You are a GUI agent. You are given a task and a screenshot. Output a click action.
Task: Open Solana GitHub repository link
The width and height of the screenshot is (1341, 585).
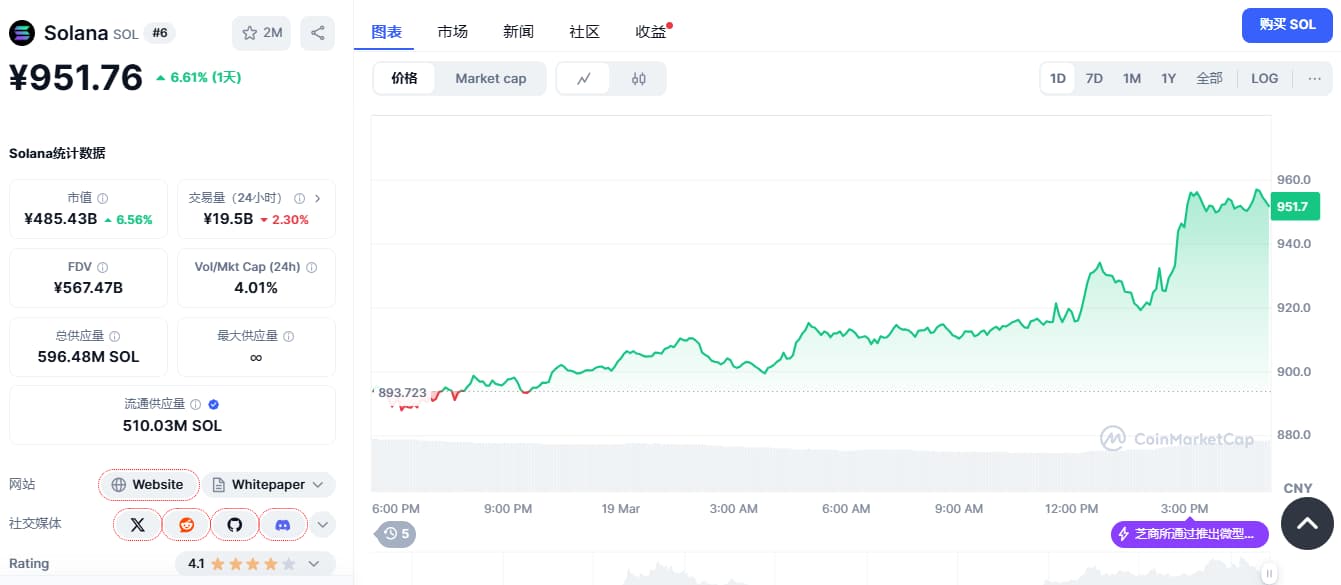235,524
